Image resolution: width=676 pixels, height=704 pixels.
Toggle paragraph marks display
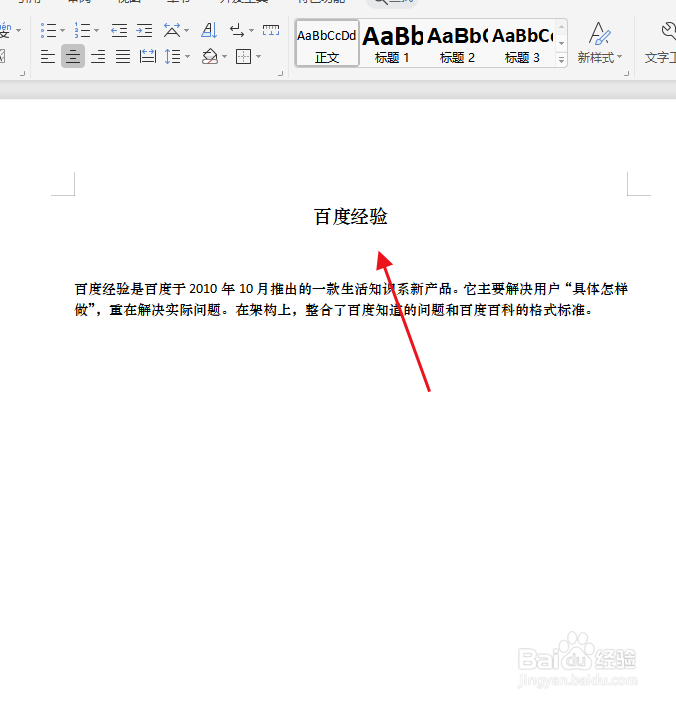tap(237, 31)
